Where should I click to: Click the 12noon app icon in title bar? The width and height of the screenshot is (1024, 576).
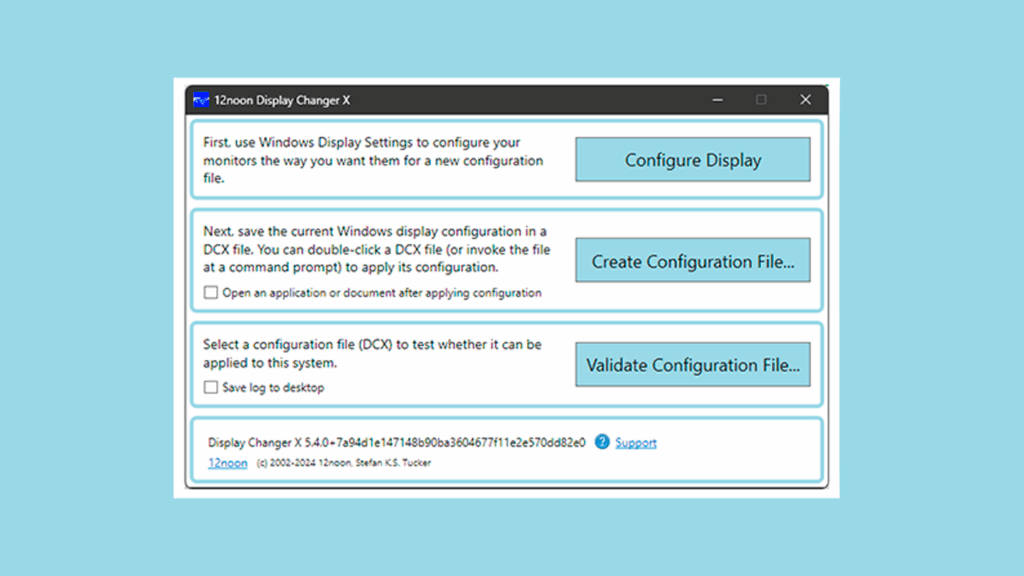[201, 100]
